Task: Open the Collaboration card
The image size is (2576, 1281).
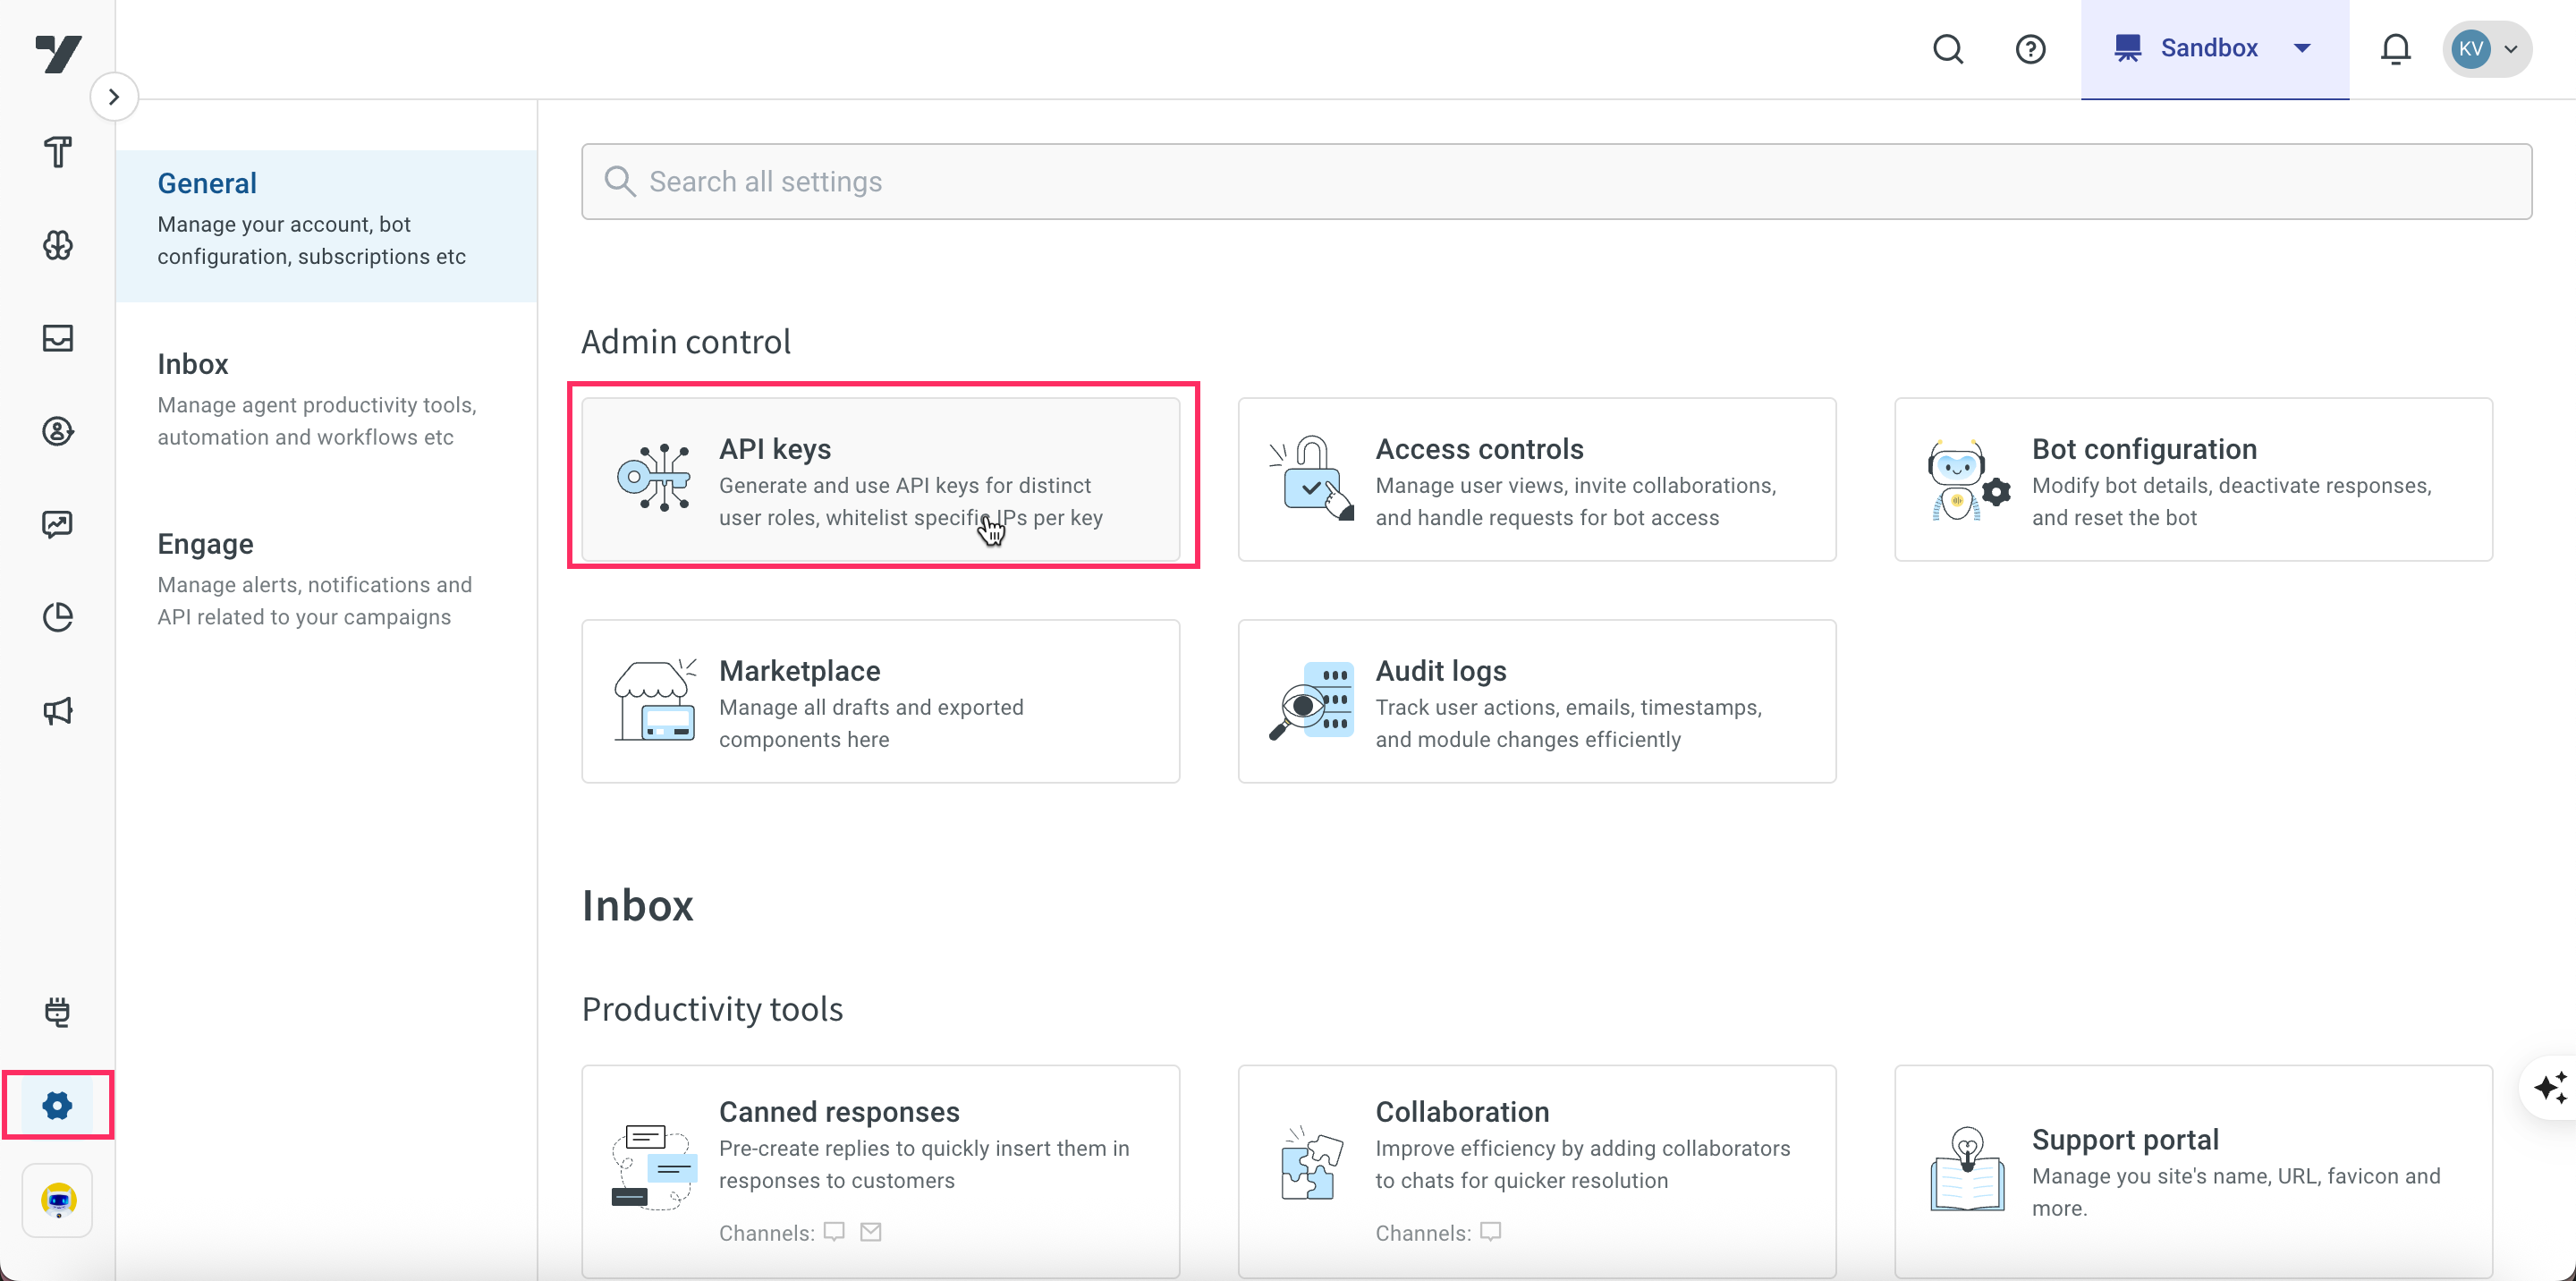Action: click(1537, 1170)
